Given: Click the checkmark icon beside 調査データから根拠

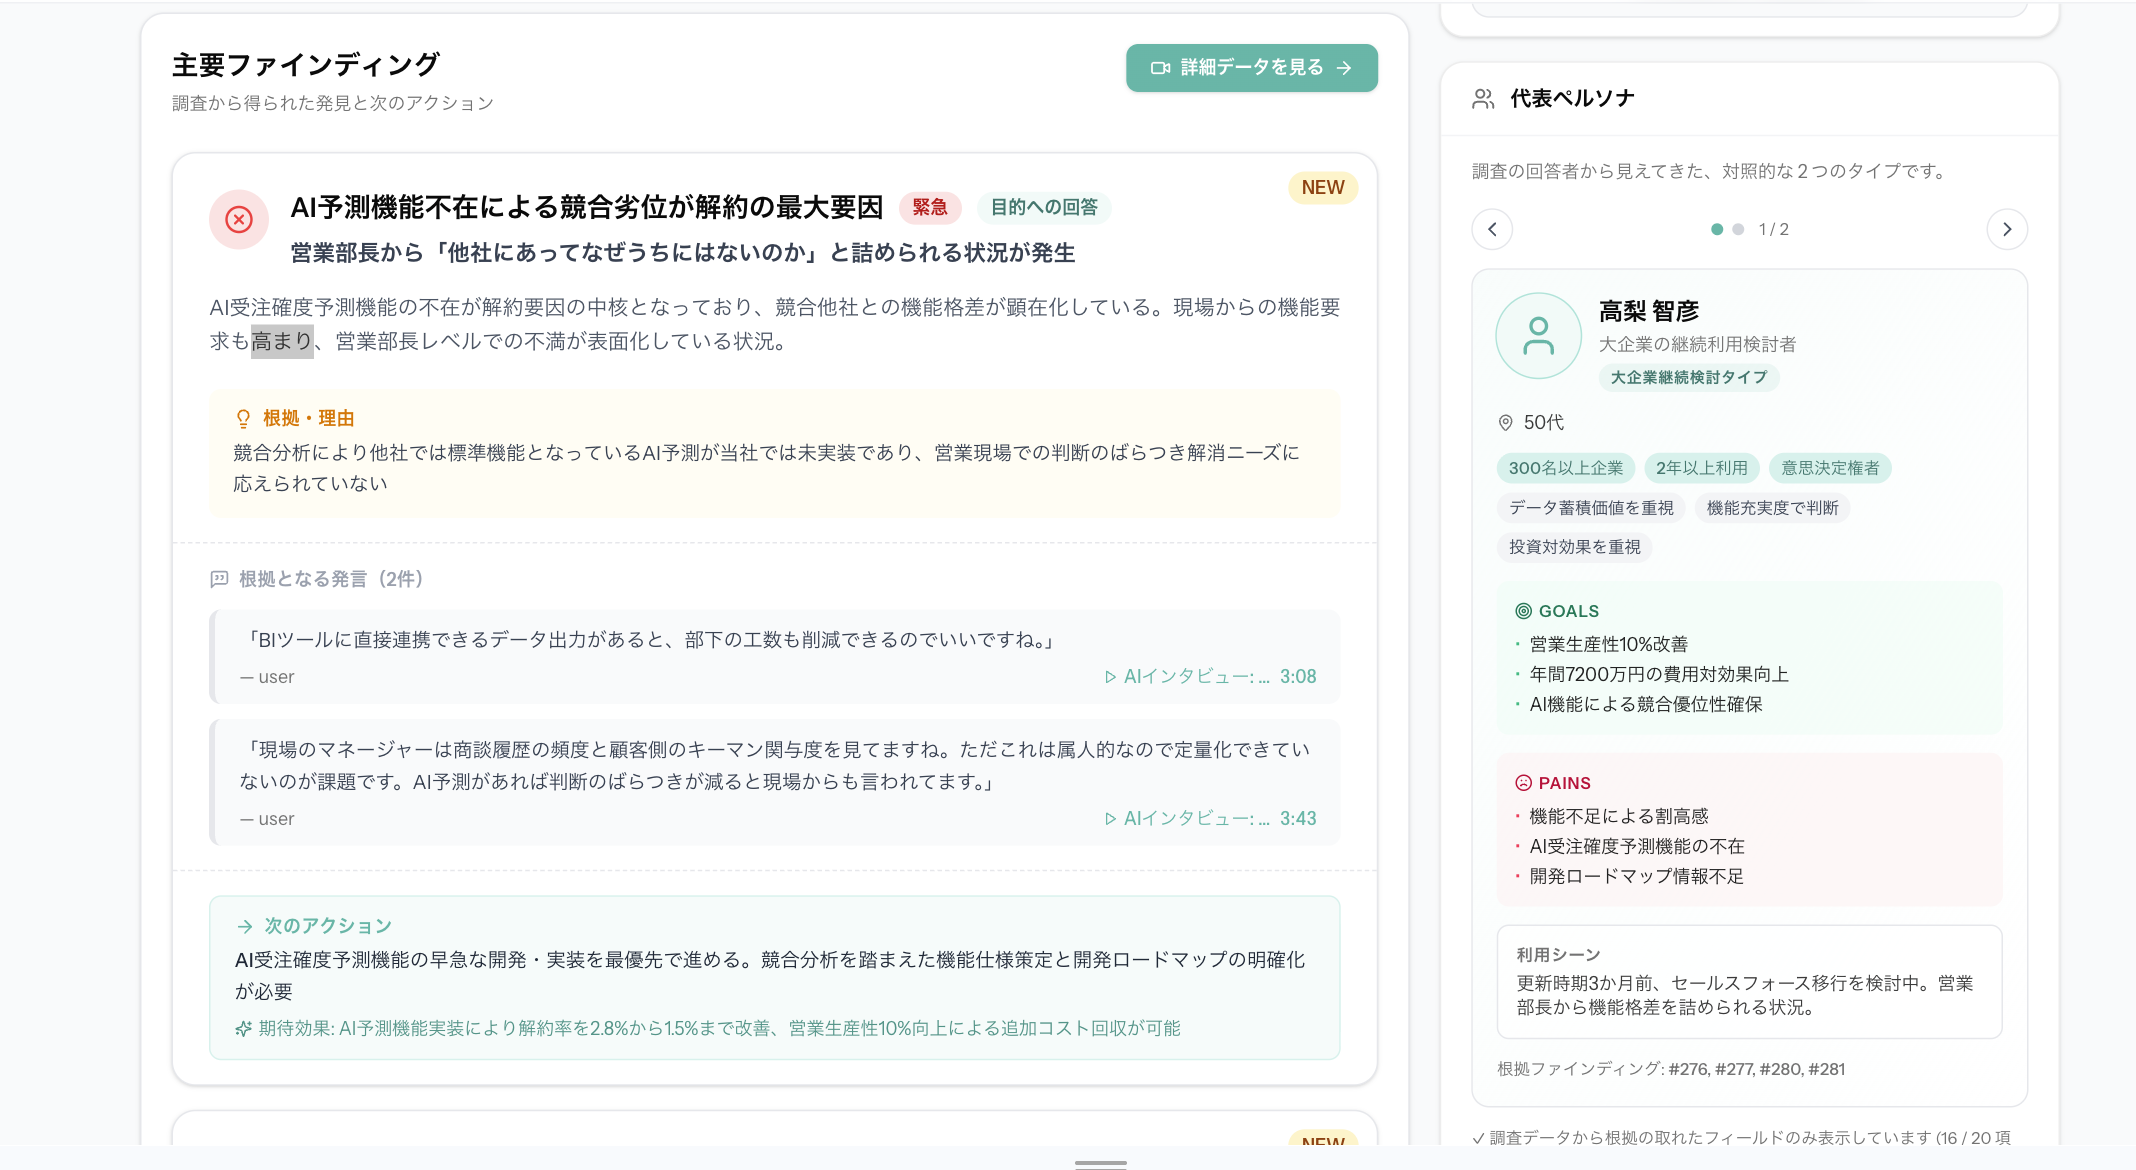Looking at the screenshot, I should point(1479,1138).
